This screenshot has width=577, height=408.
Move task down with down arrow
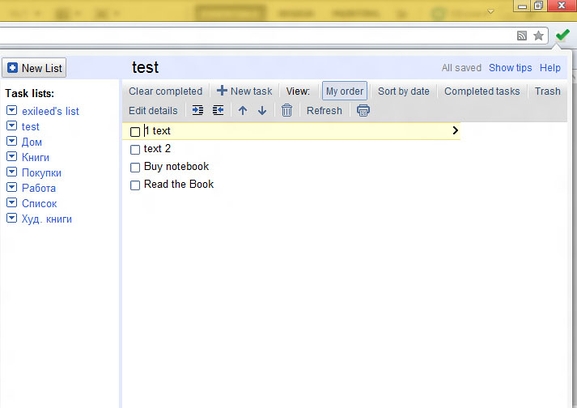point(262,110)
